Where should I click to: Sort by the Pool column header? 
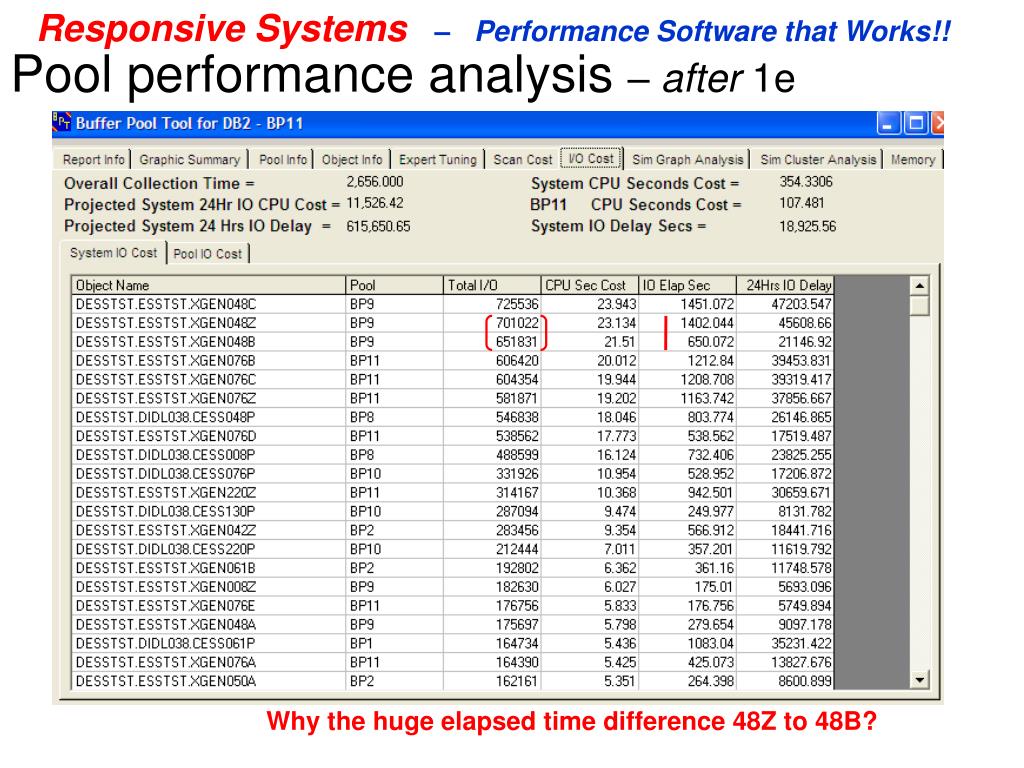coord(394,285)
